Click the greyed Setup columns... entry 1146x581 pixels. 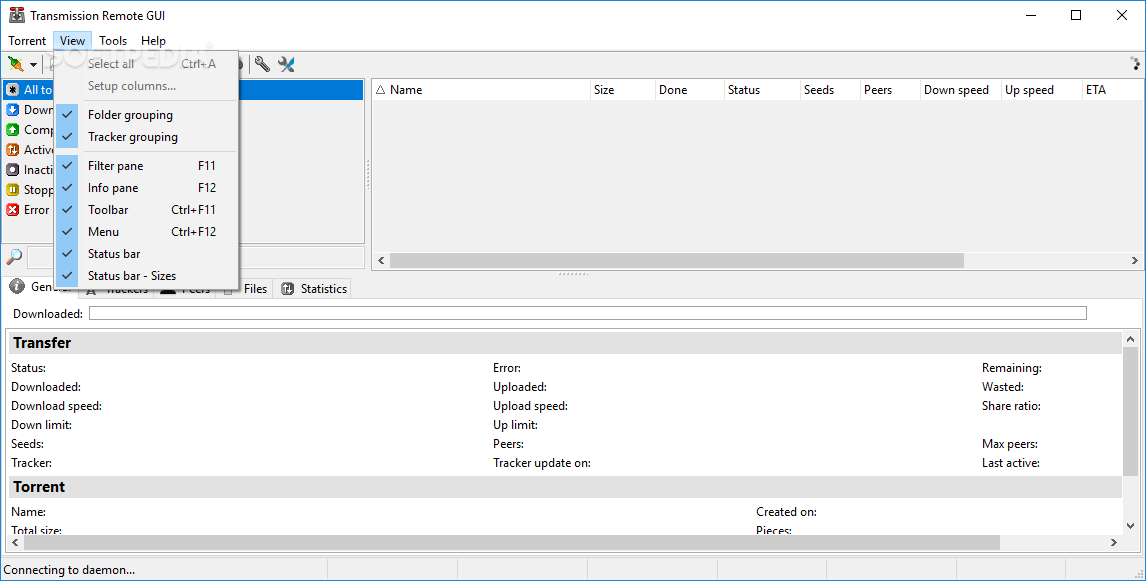pyautogui.click(x=146, y=86)
